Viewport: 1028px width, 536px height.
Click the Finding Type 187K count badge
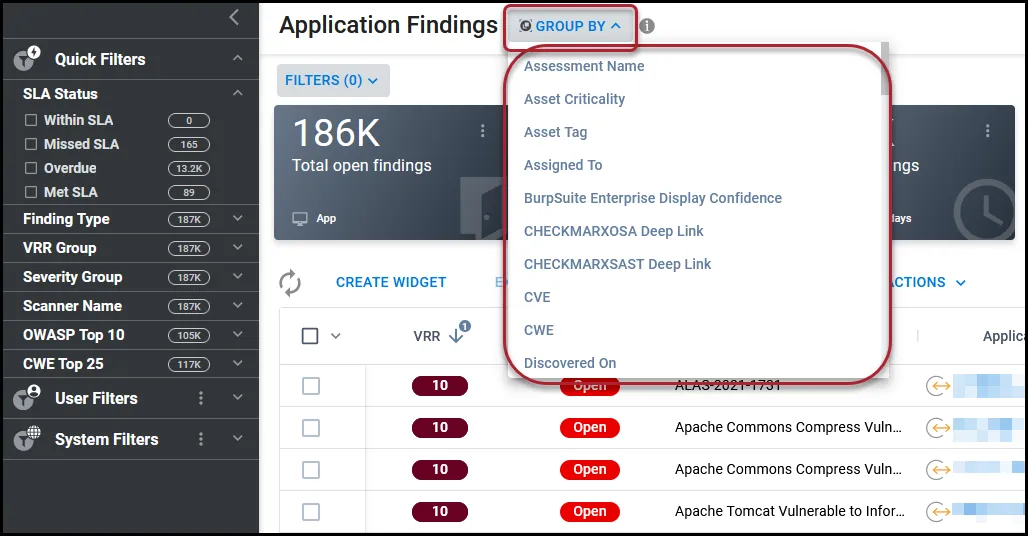pyautogui.click(x=189, y=220)
